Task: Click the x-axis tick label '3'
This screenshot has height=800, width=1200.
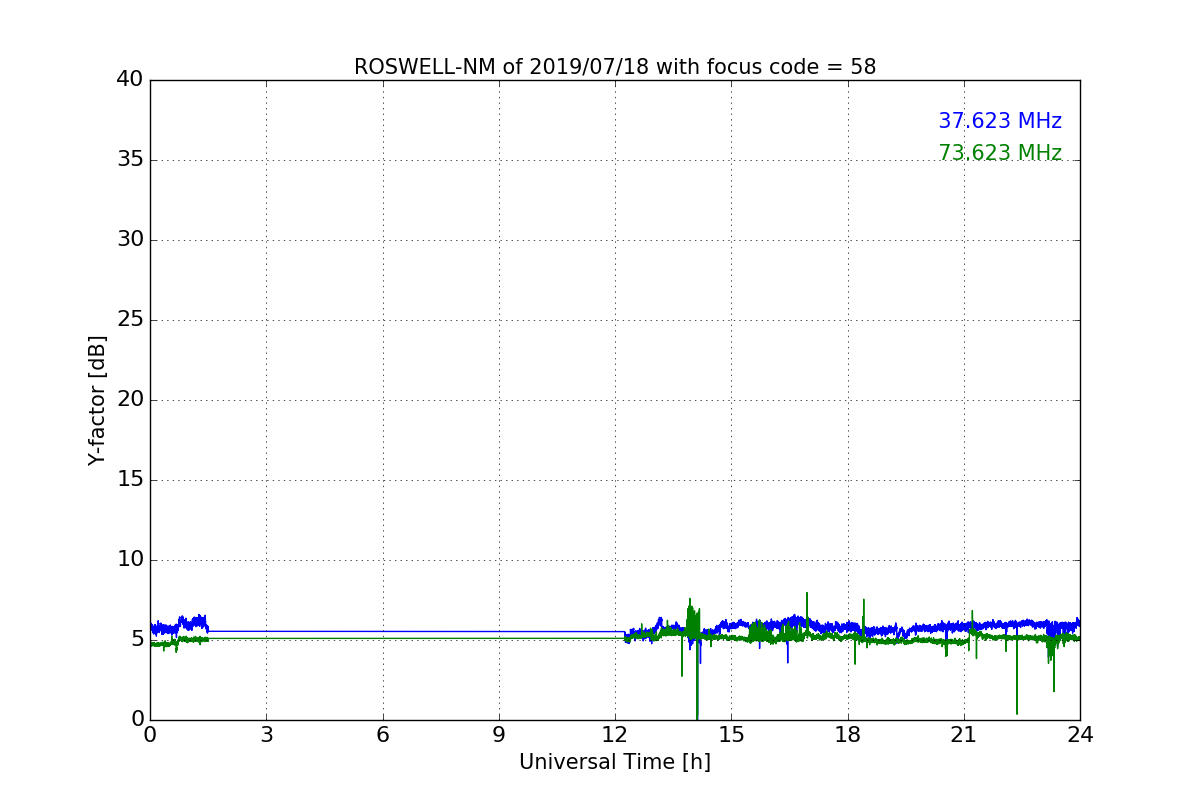Action: tap(266, 734)
